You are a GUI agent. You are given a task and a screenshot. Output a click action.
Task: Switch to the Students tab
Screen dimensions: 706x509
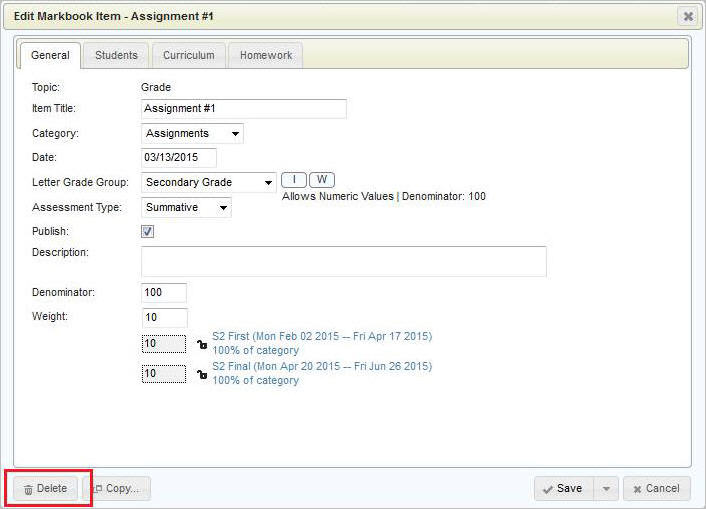(x=116, y=56)
